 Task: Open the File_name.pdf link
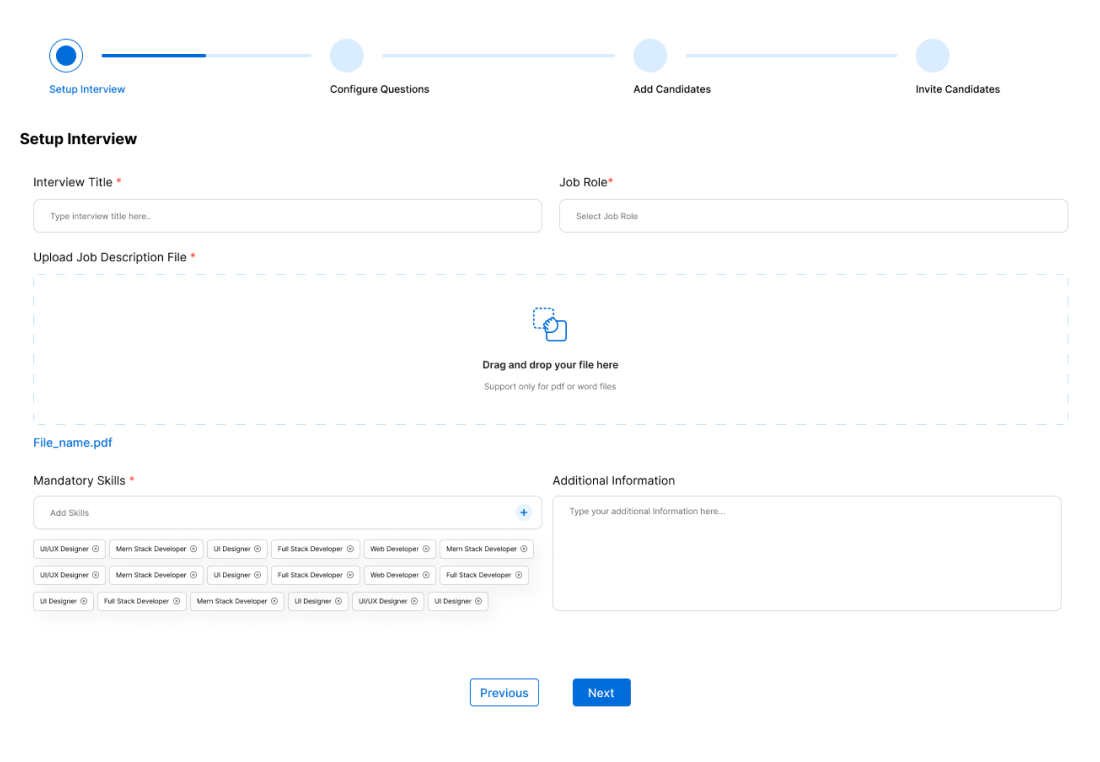click(x=73, y=443)
